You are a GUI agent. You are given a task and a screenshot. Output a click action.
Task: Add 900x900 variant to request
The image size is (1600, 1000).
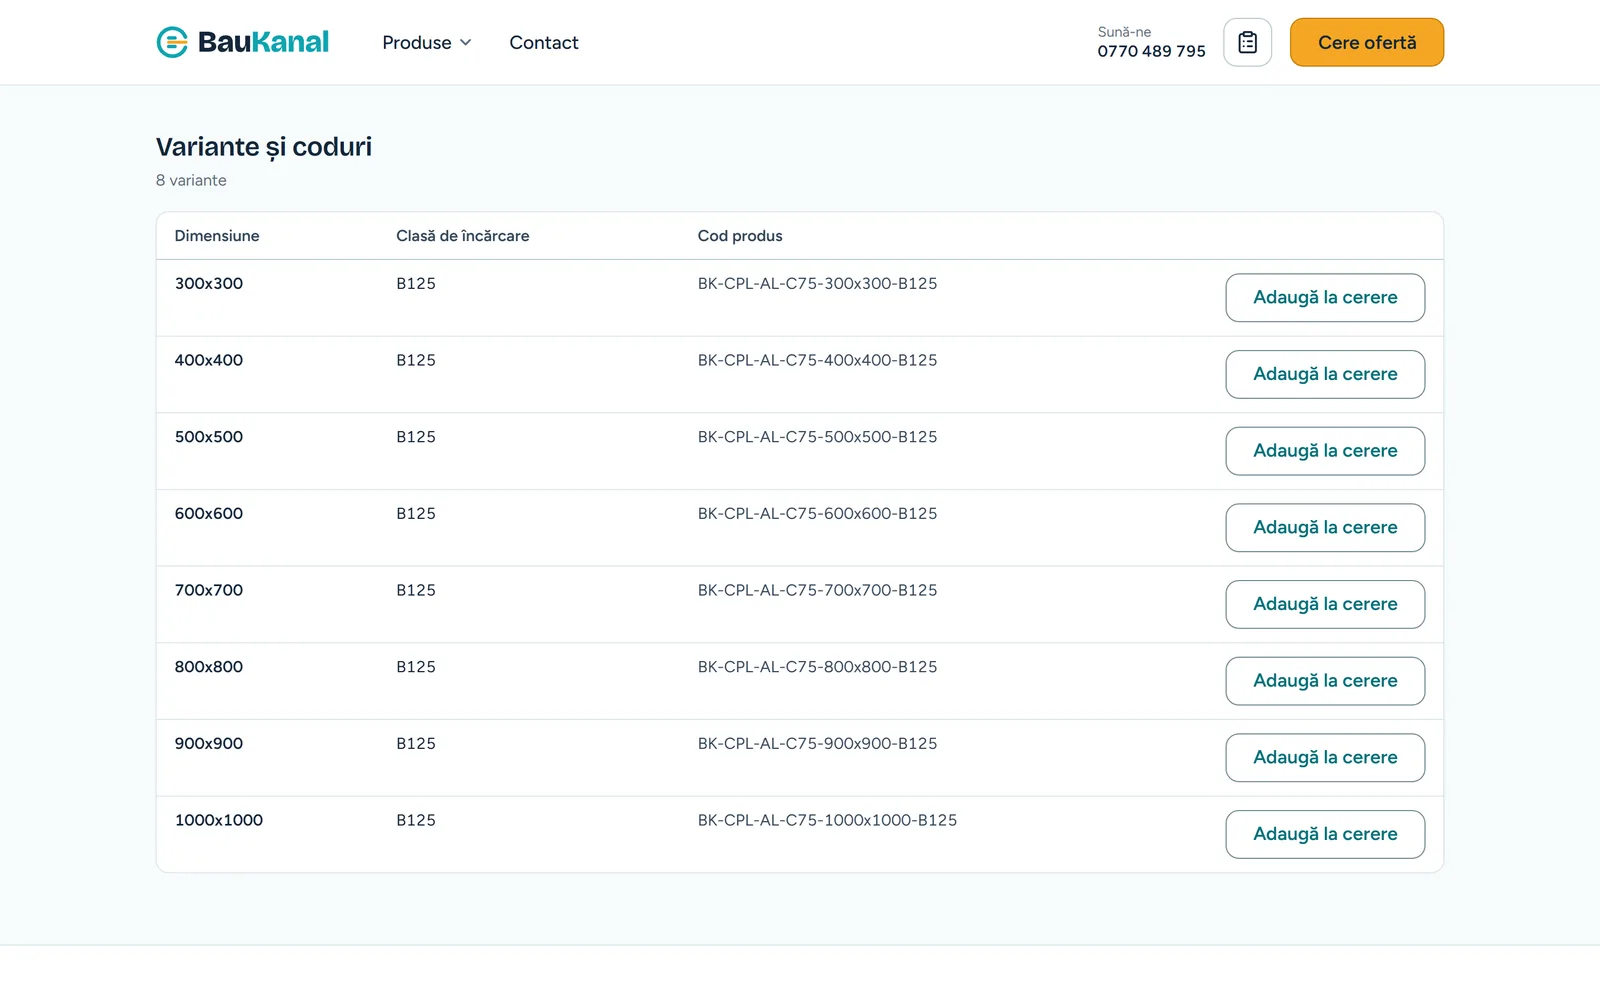(x=1325, y=758)
